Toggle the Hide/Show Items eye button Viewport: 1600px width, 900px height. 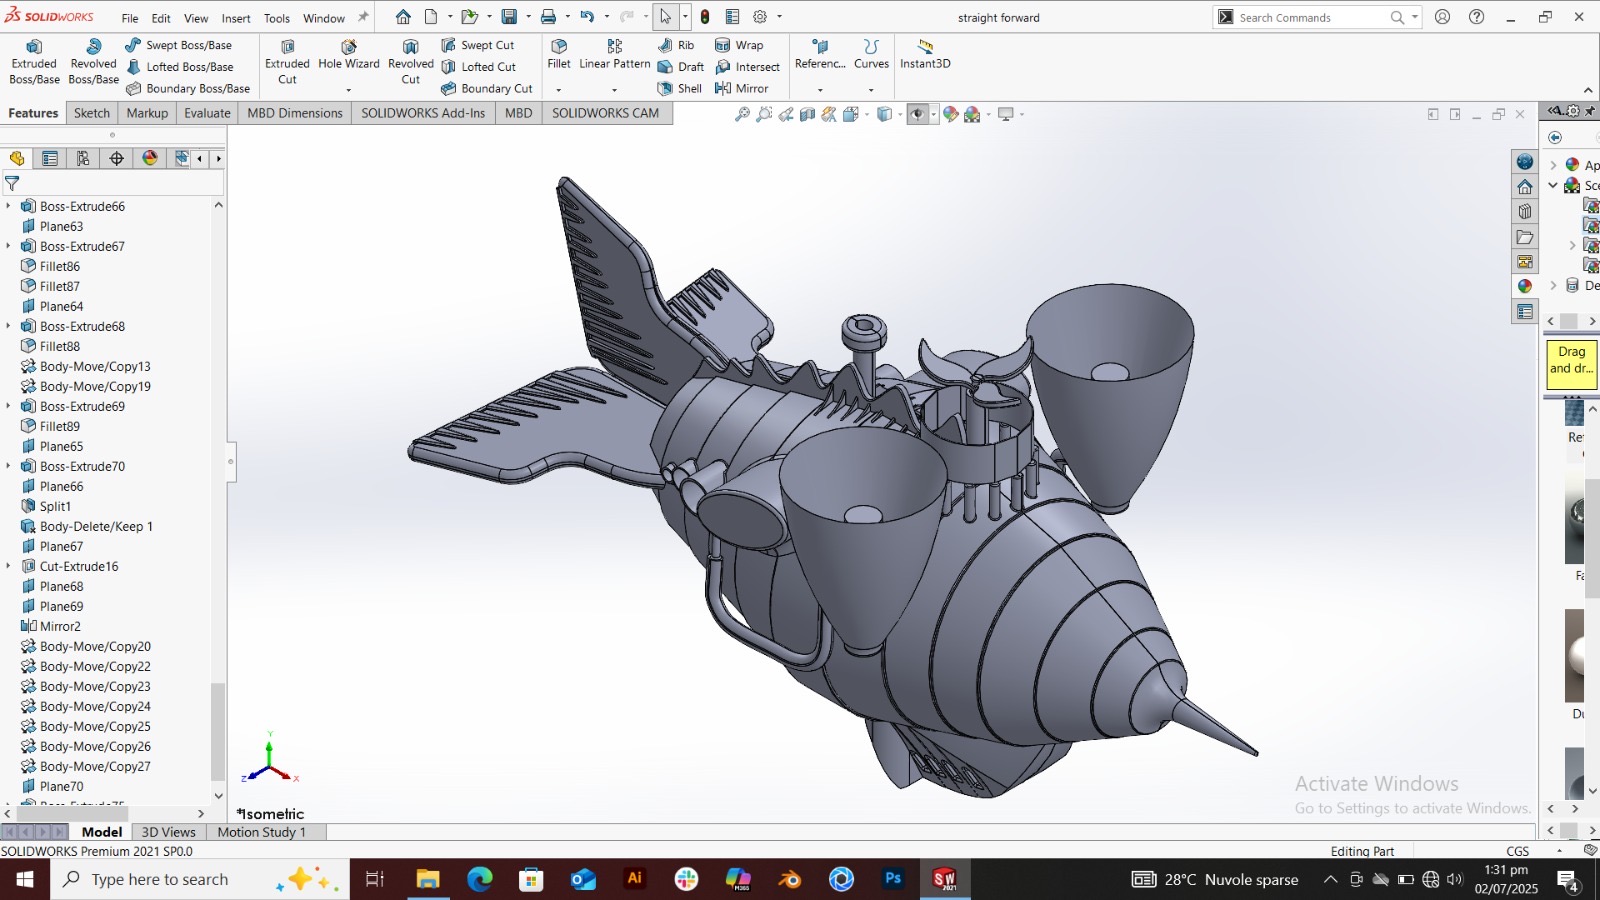click(917, 114)
